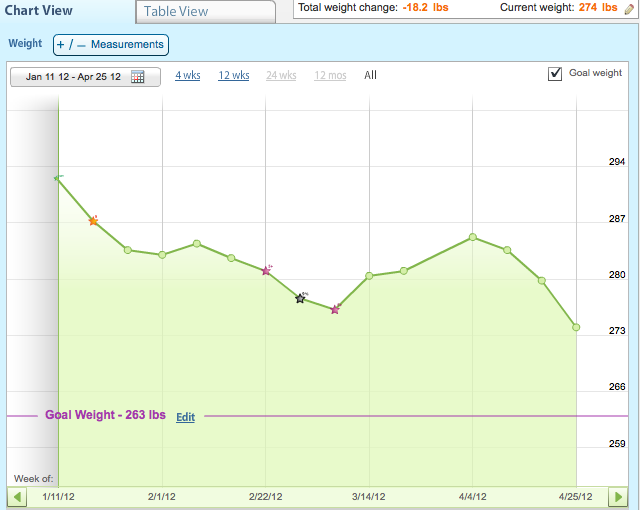Open the Jan 11 12 - Apr 25 12 date picker
The height and width of the screenshot is (510, 640).
(x=85, y=77)
